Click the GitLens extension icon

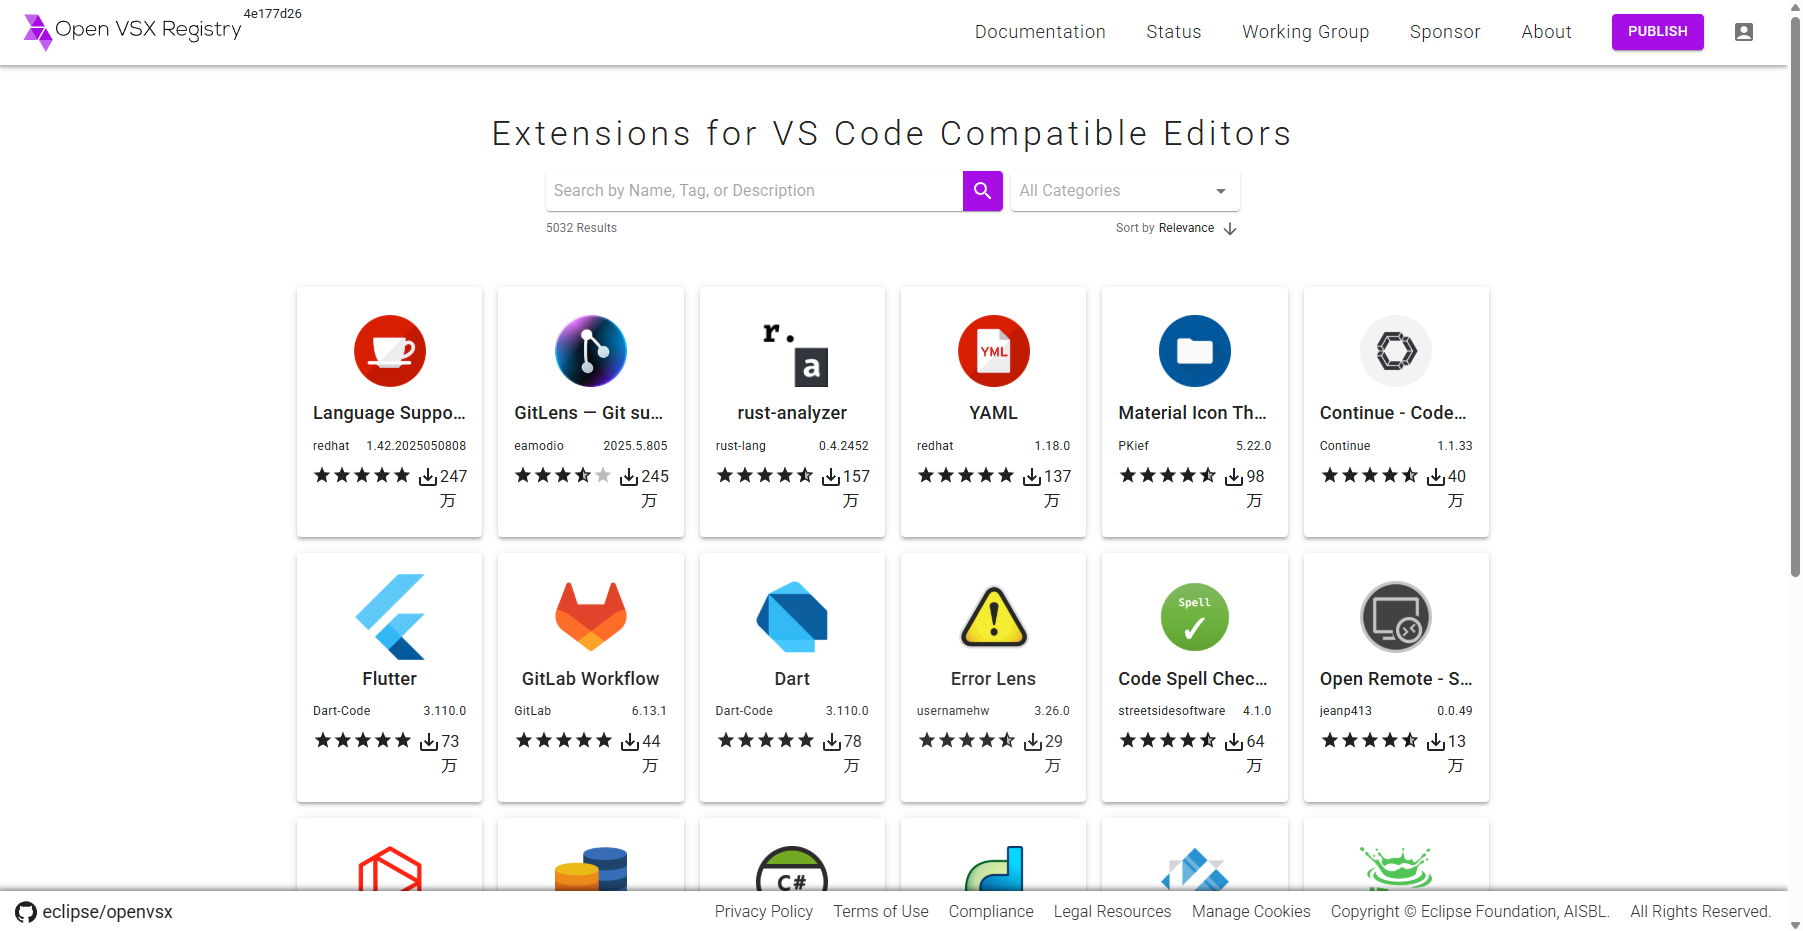click(x=591, y=351)
